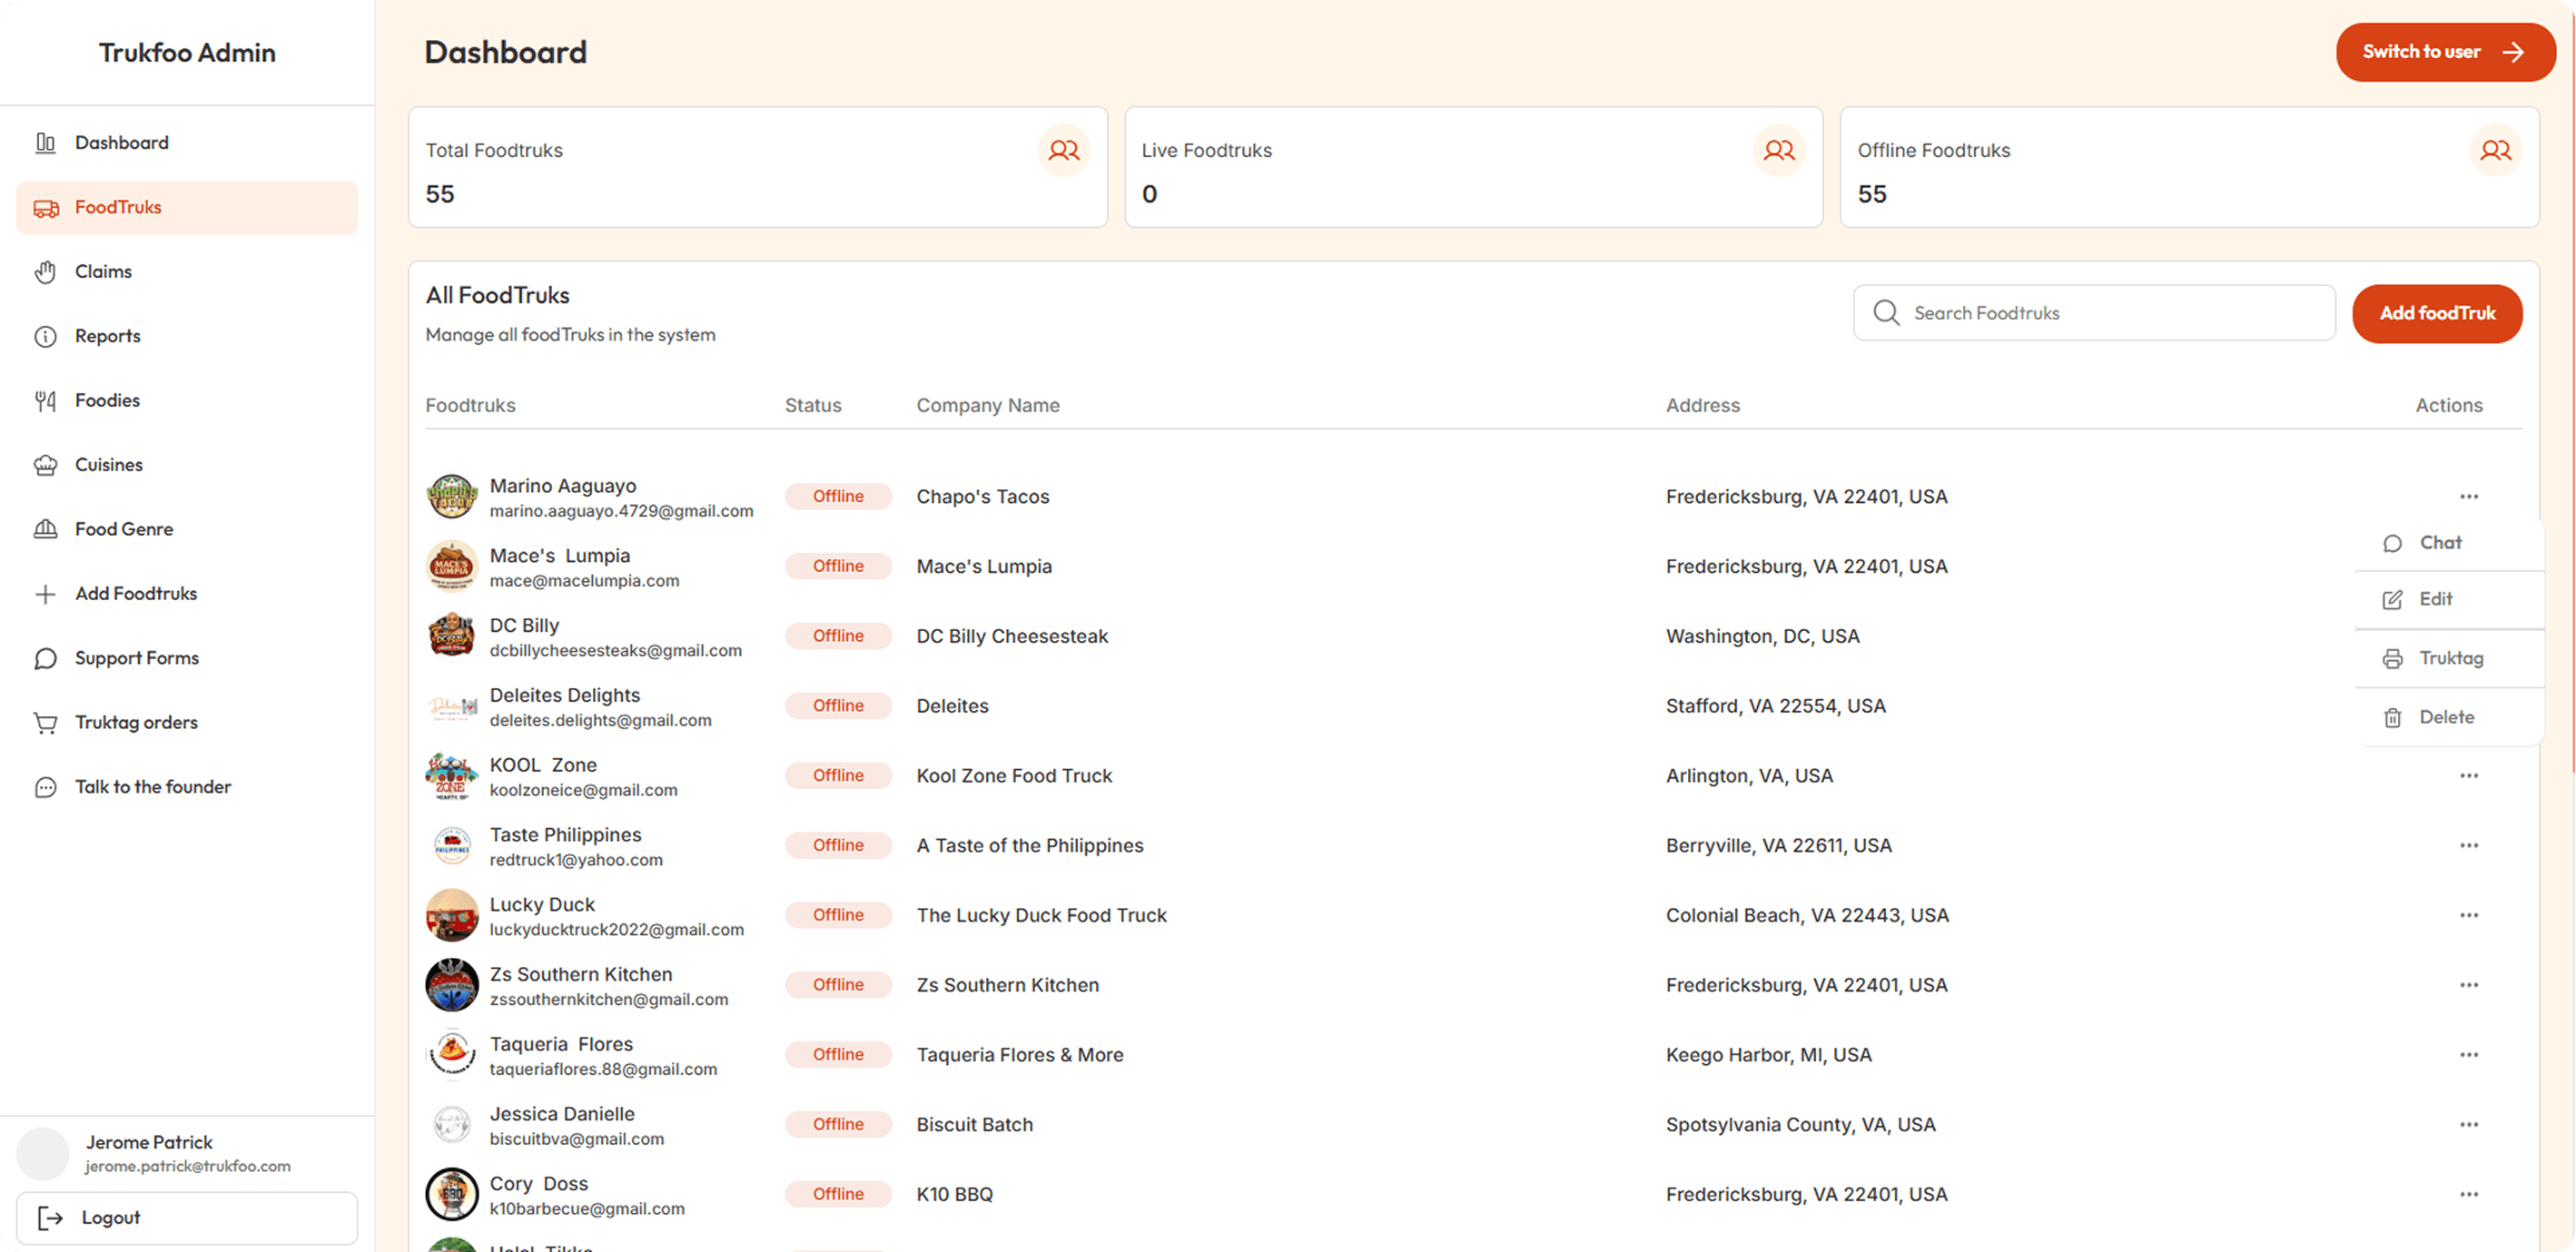2576x1252 pixels.
Task: Click Offline status badge for Deleites
Action: 838,706
